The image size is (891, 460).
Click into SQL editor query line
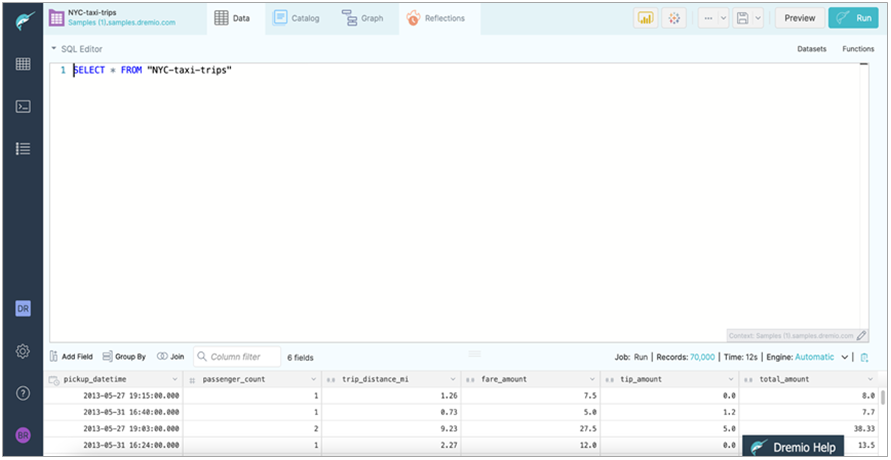tap(153, 71)
